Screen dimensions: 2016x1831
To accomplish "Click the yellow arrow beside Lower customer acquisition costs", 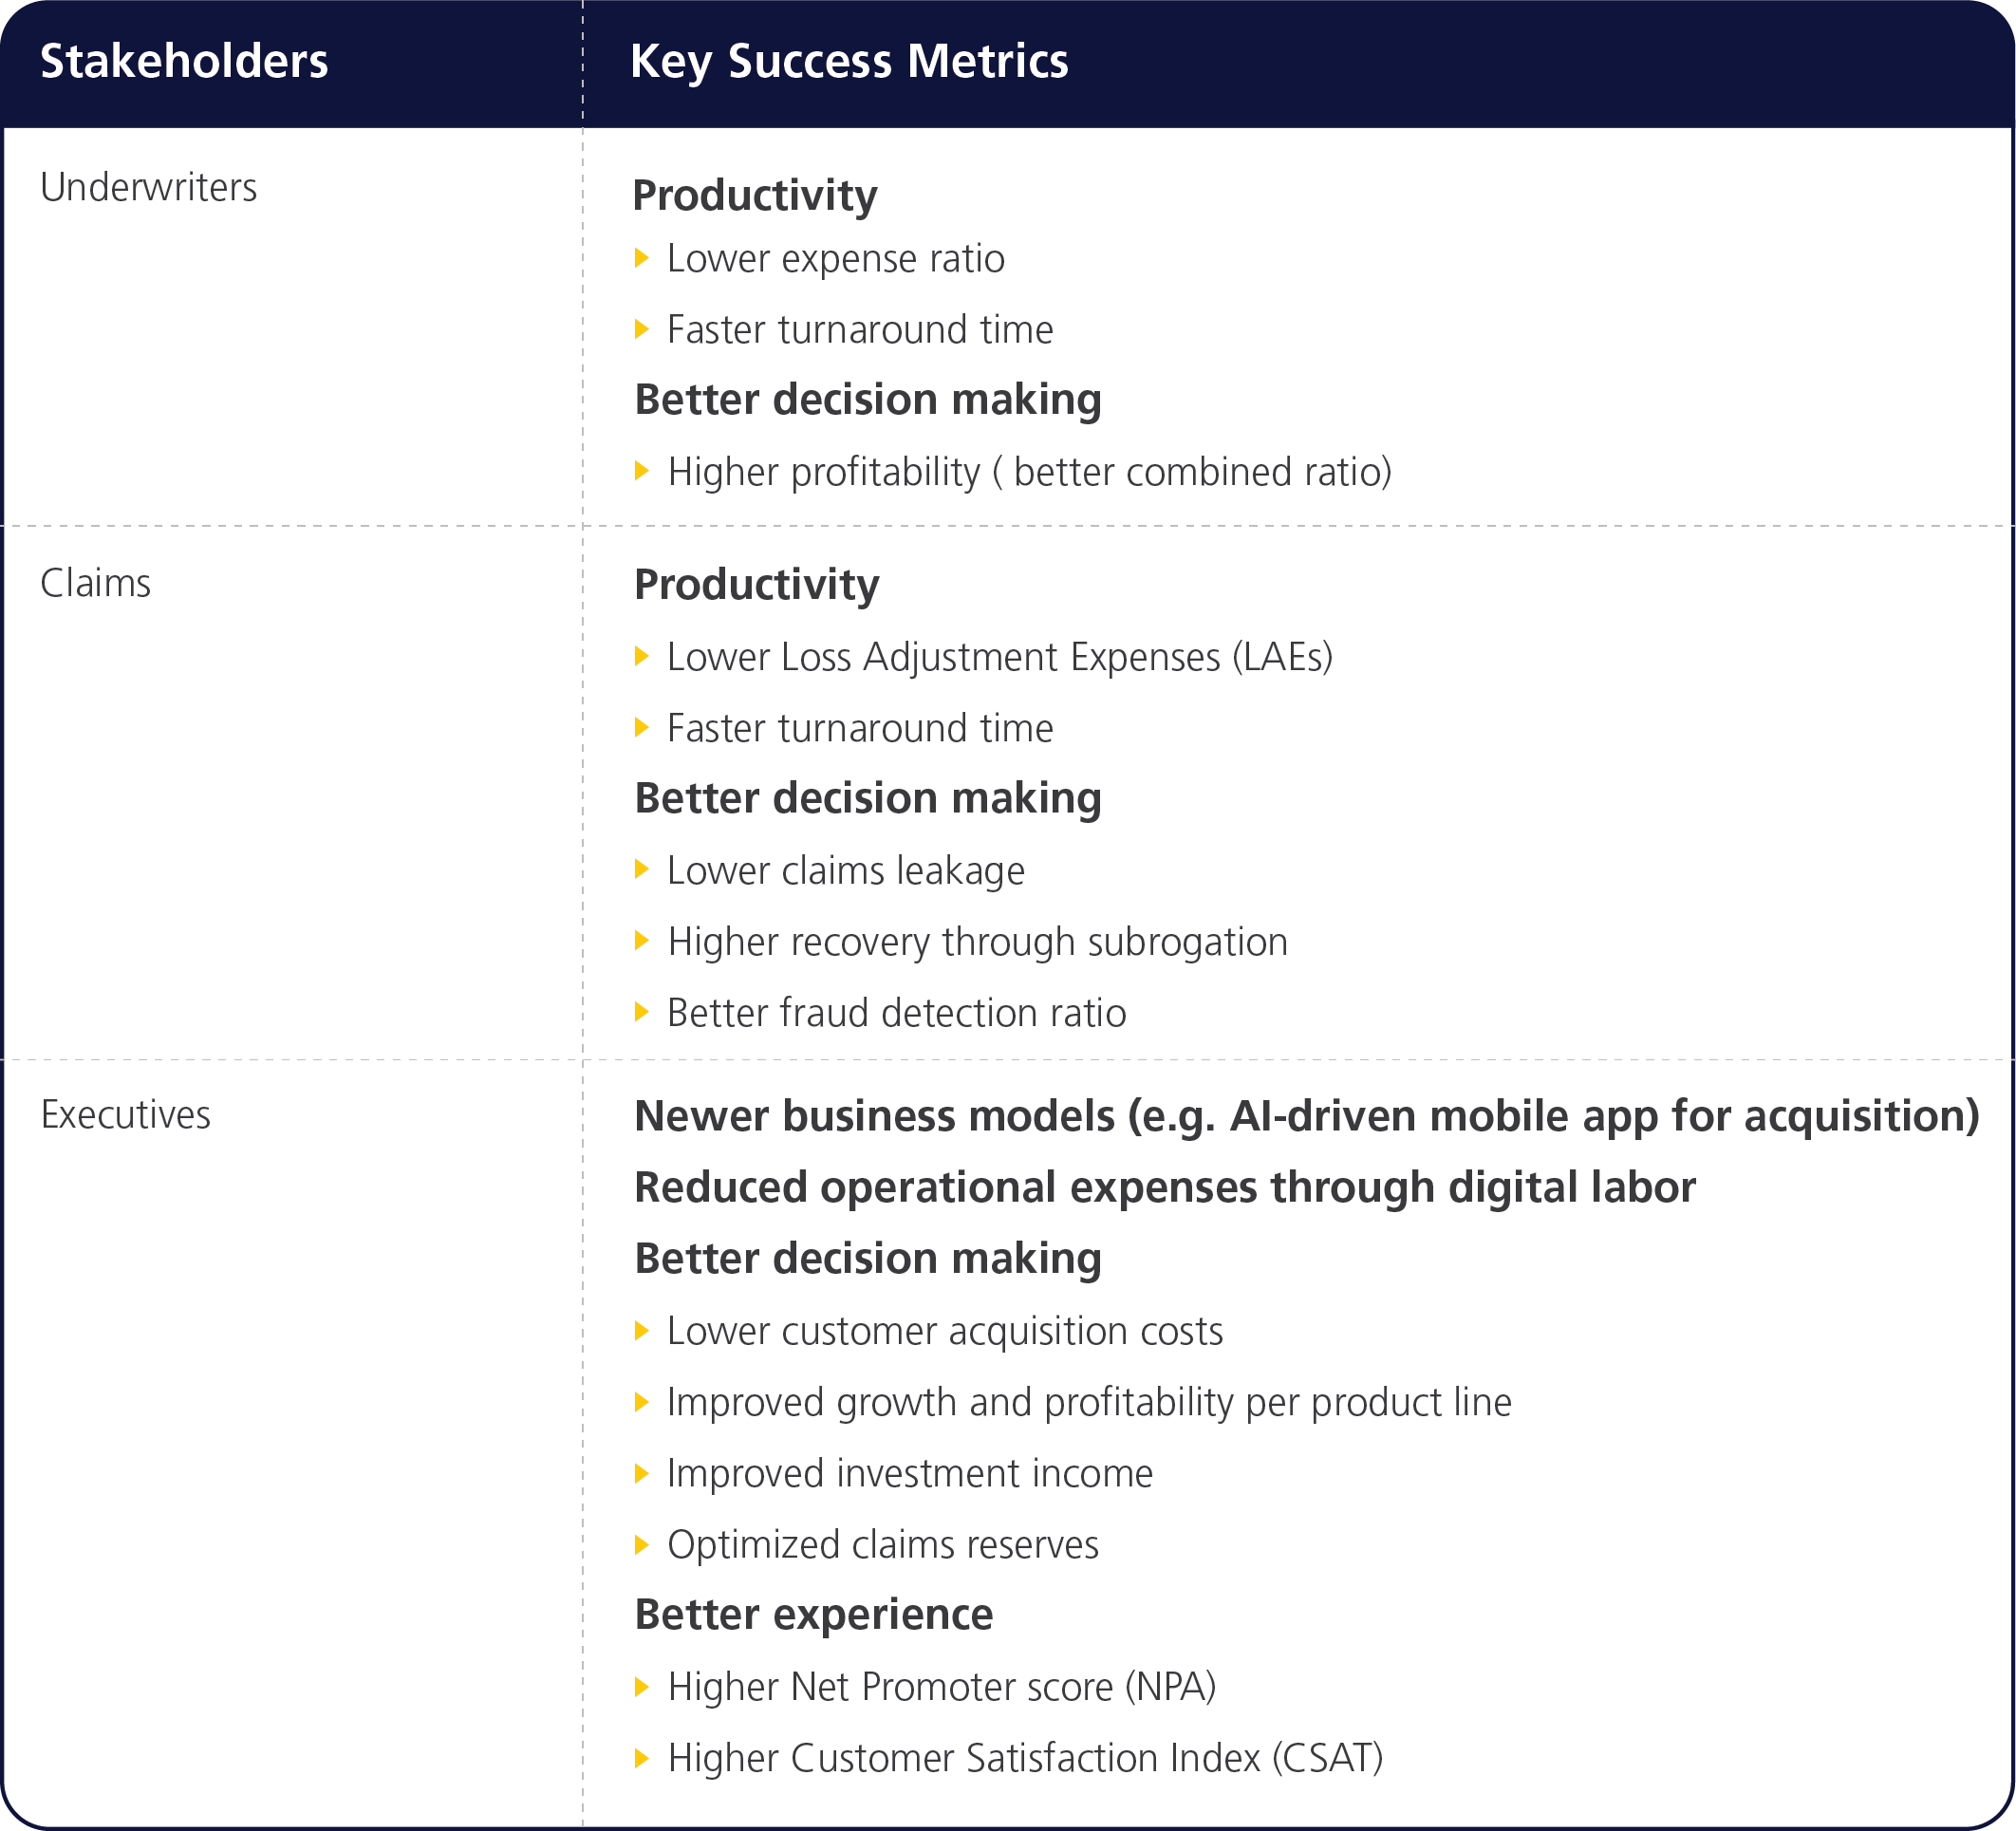I will pos(642,1331).
